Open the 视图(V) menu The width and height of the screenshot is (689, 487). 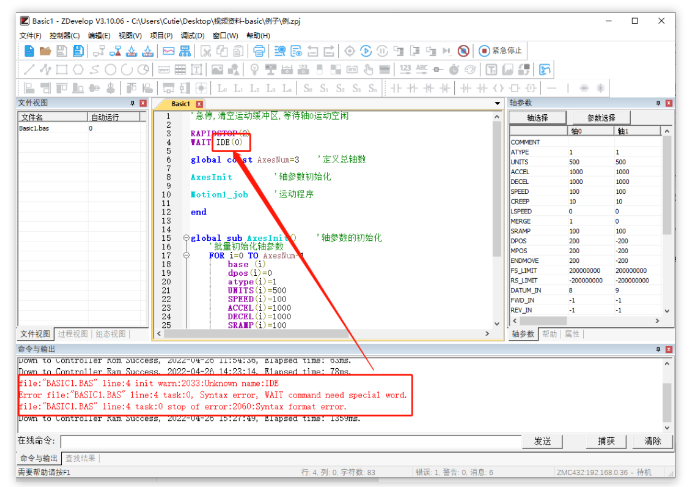click(130, 36)
